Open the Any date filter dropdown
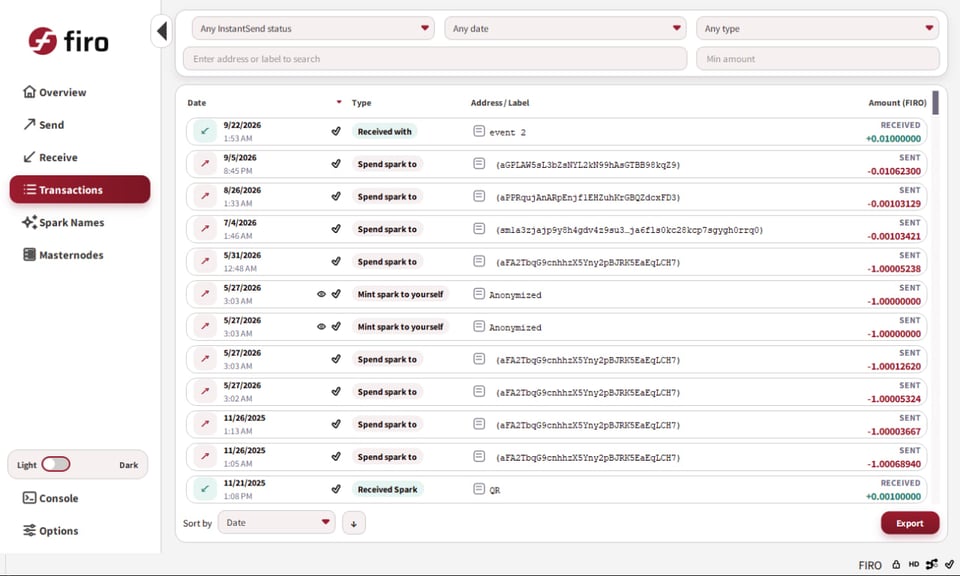This screenshot has height=576, width=960. pyautogui.click(x=565, y=28)
